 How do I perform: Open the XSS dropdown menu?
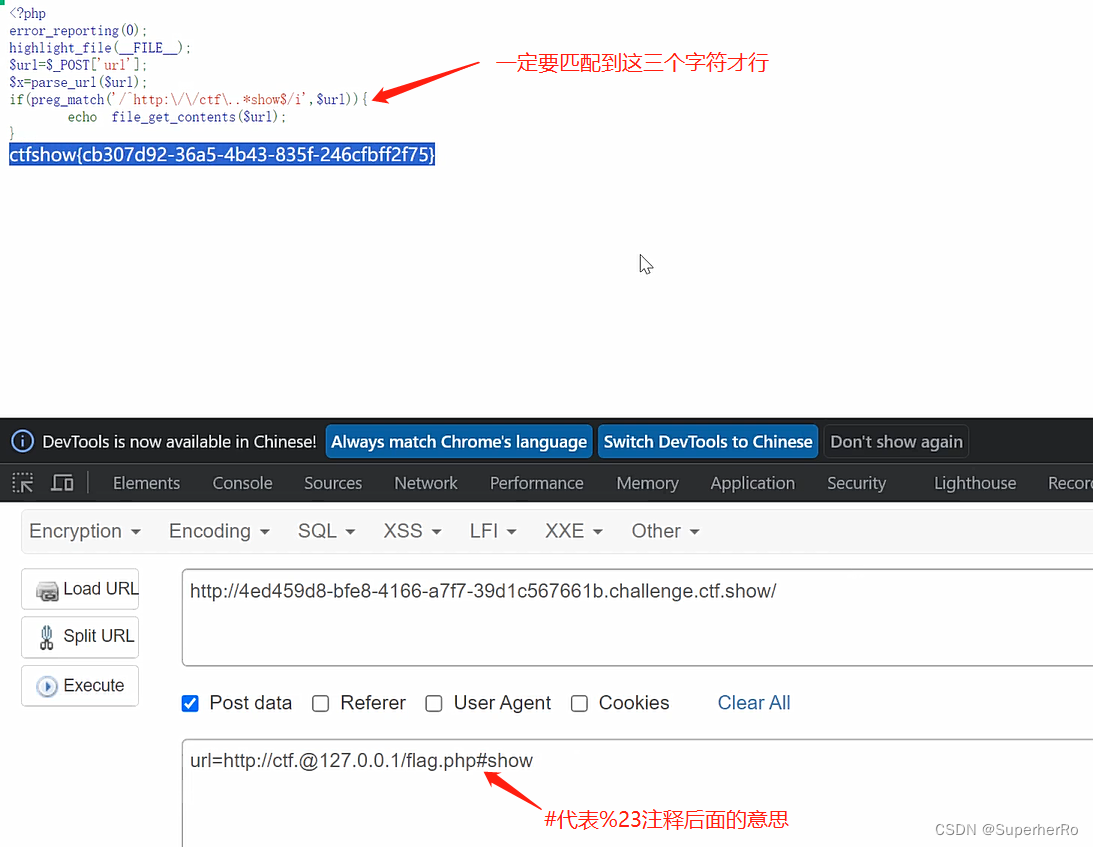coord(412,531)
